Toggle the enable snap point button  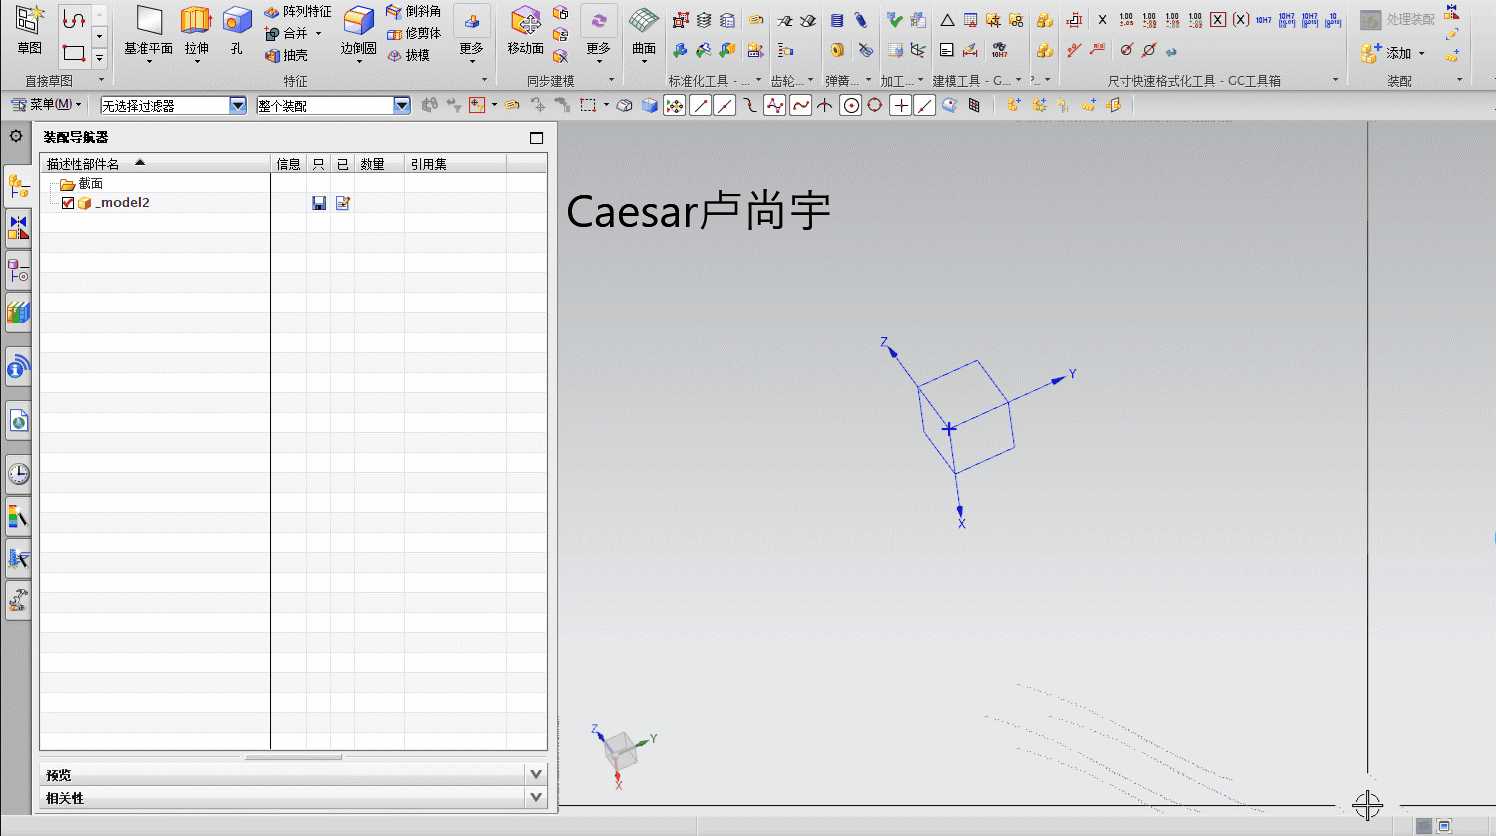click(675, 105)
